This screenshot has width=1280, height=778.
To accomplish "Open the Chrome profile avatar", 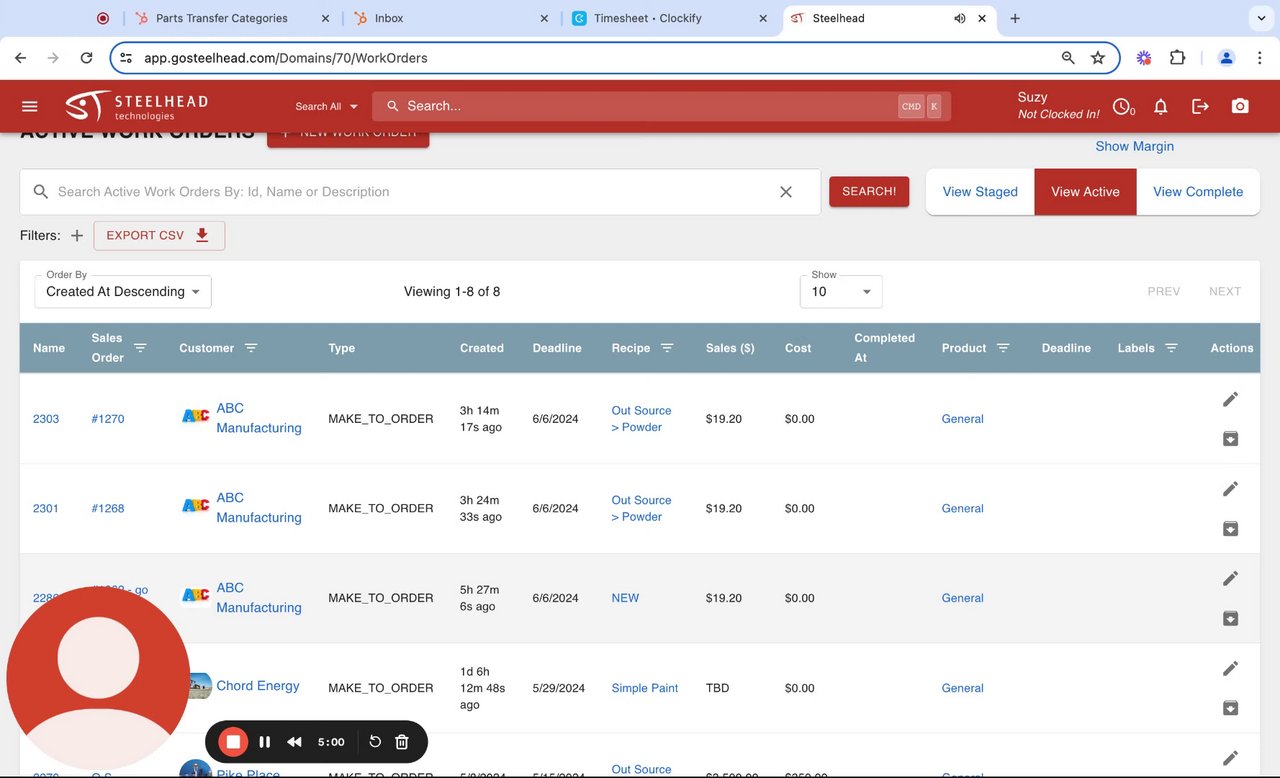I will click(1226, 58).
